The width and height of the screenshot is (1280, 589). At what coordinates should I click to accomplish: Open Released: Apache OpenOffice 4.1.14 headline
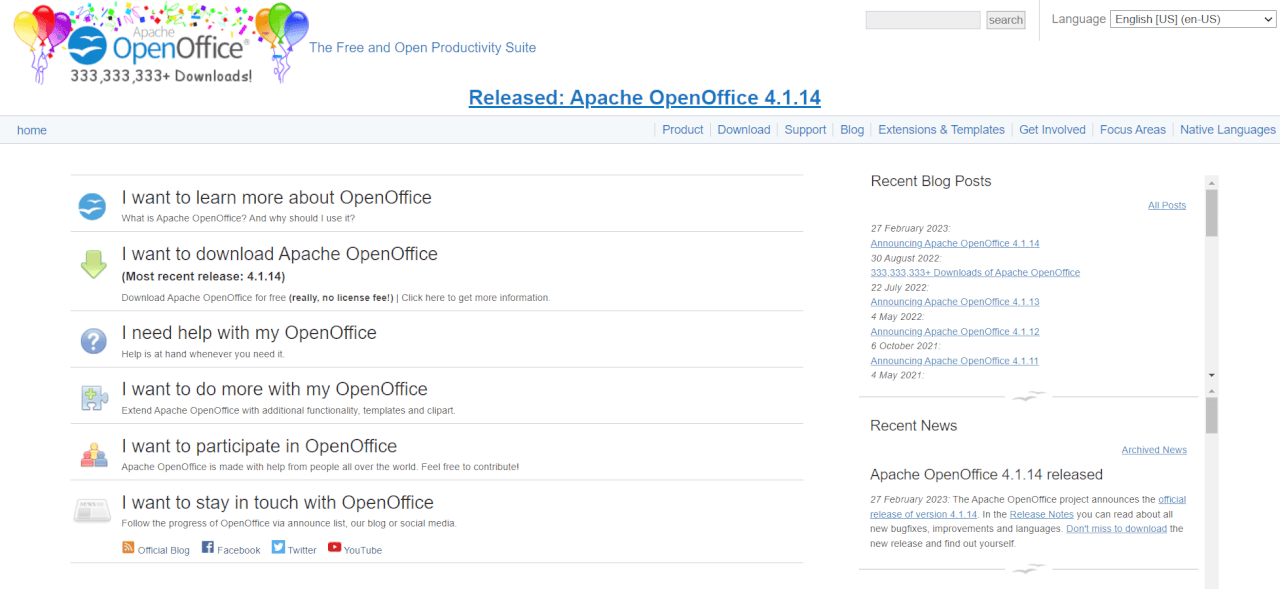[x=644, y=97]
